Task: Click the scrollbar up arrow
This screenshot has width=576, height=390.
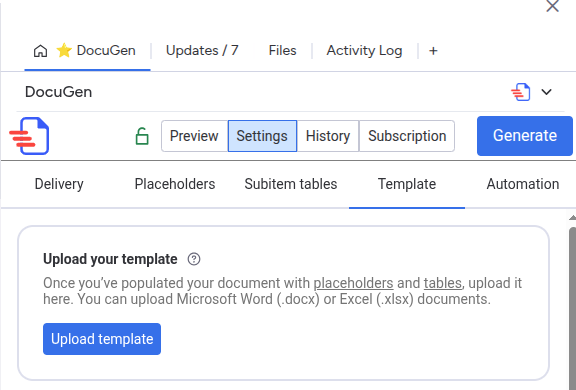Action: tap(572, 218)
